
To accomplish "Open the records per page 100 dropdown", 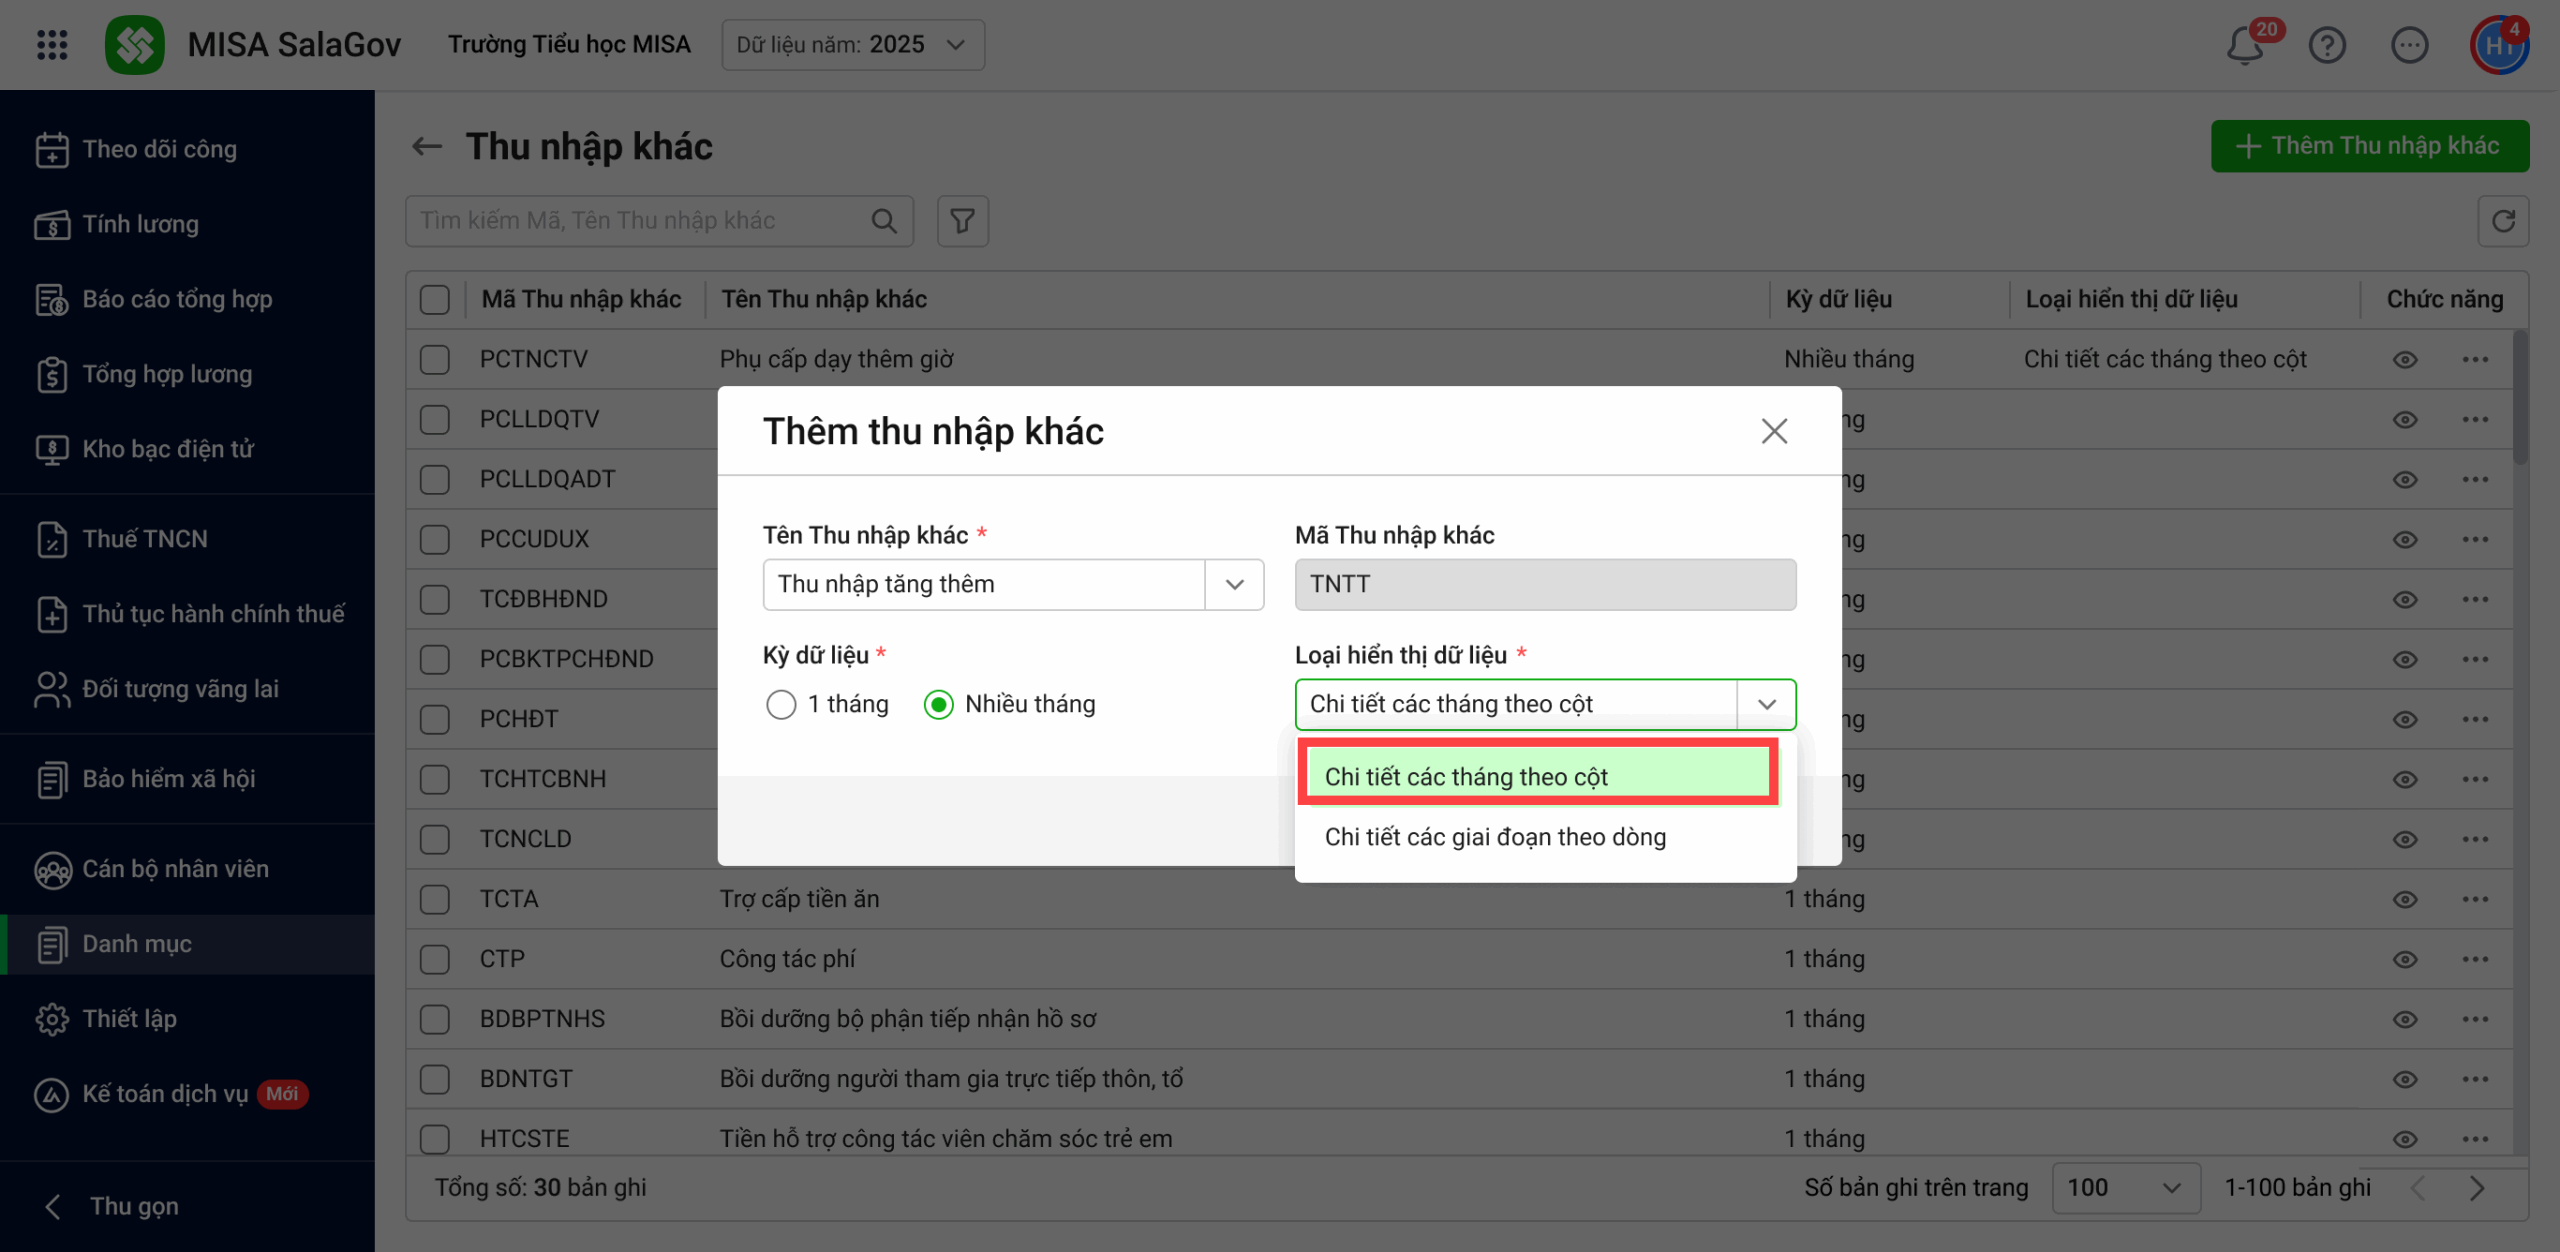I will click(2125, 1188).
